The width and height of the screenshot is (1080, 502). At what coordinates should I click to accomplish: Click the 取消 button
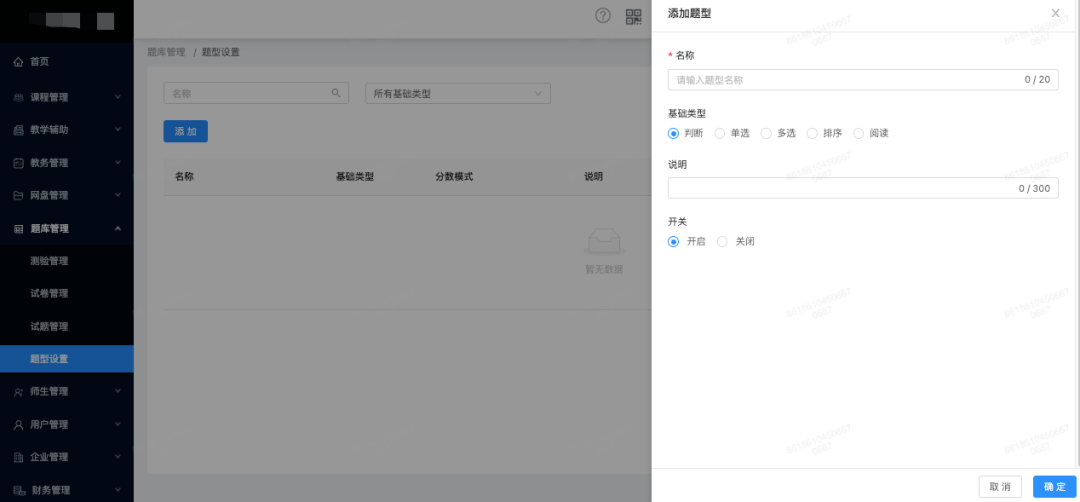(x=1000, y=486)
